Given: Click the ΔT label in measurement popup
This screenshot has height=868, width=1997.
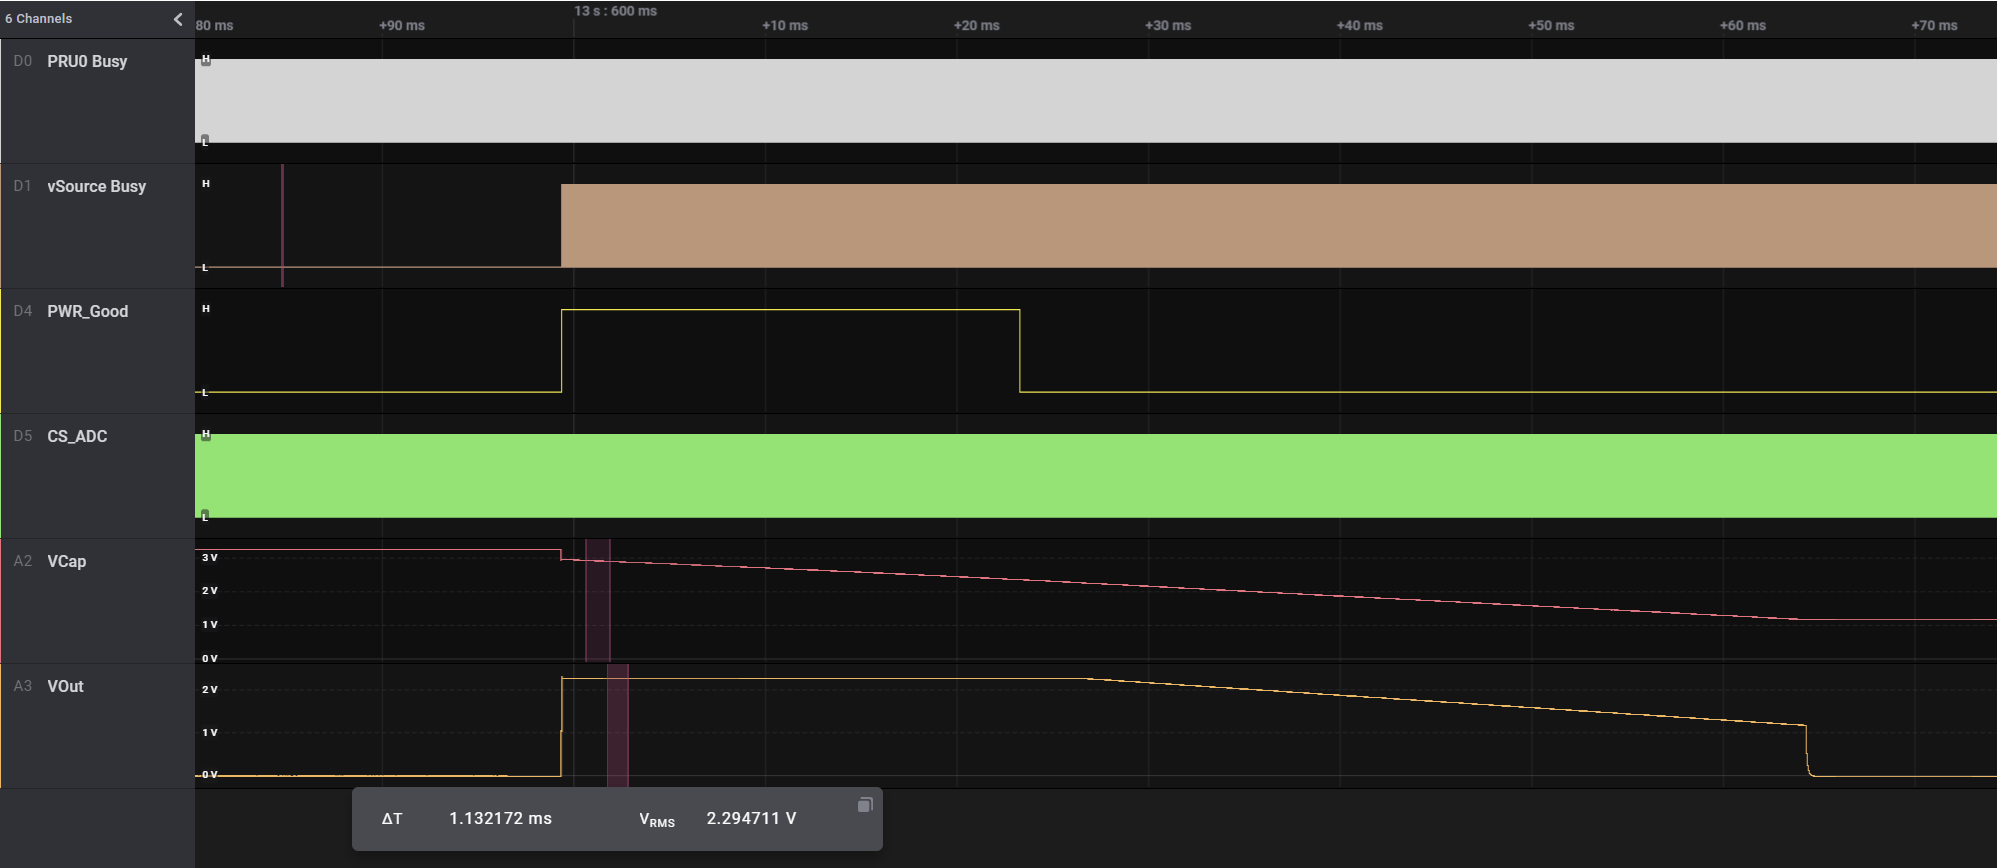Looking at the screenshot, I should [392, 819].
